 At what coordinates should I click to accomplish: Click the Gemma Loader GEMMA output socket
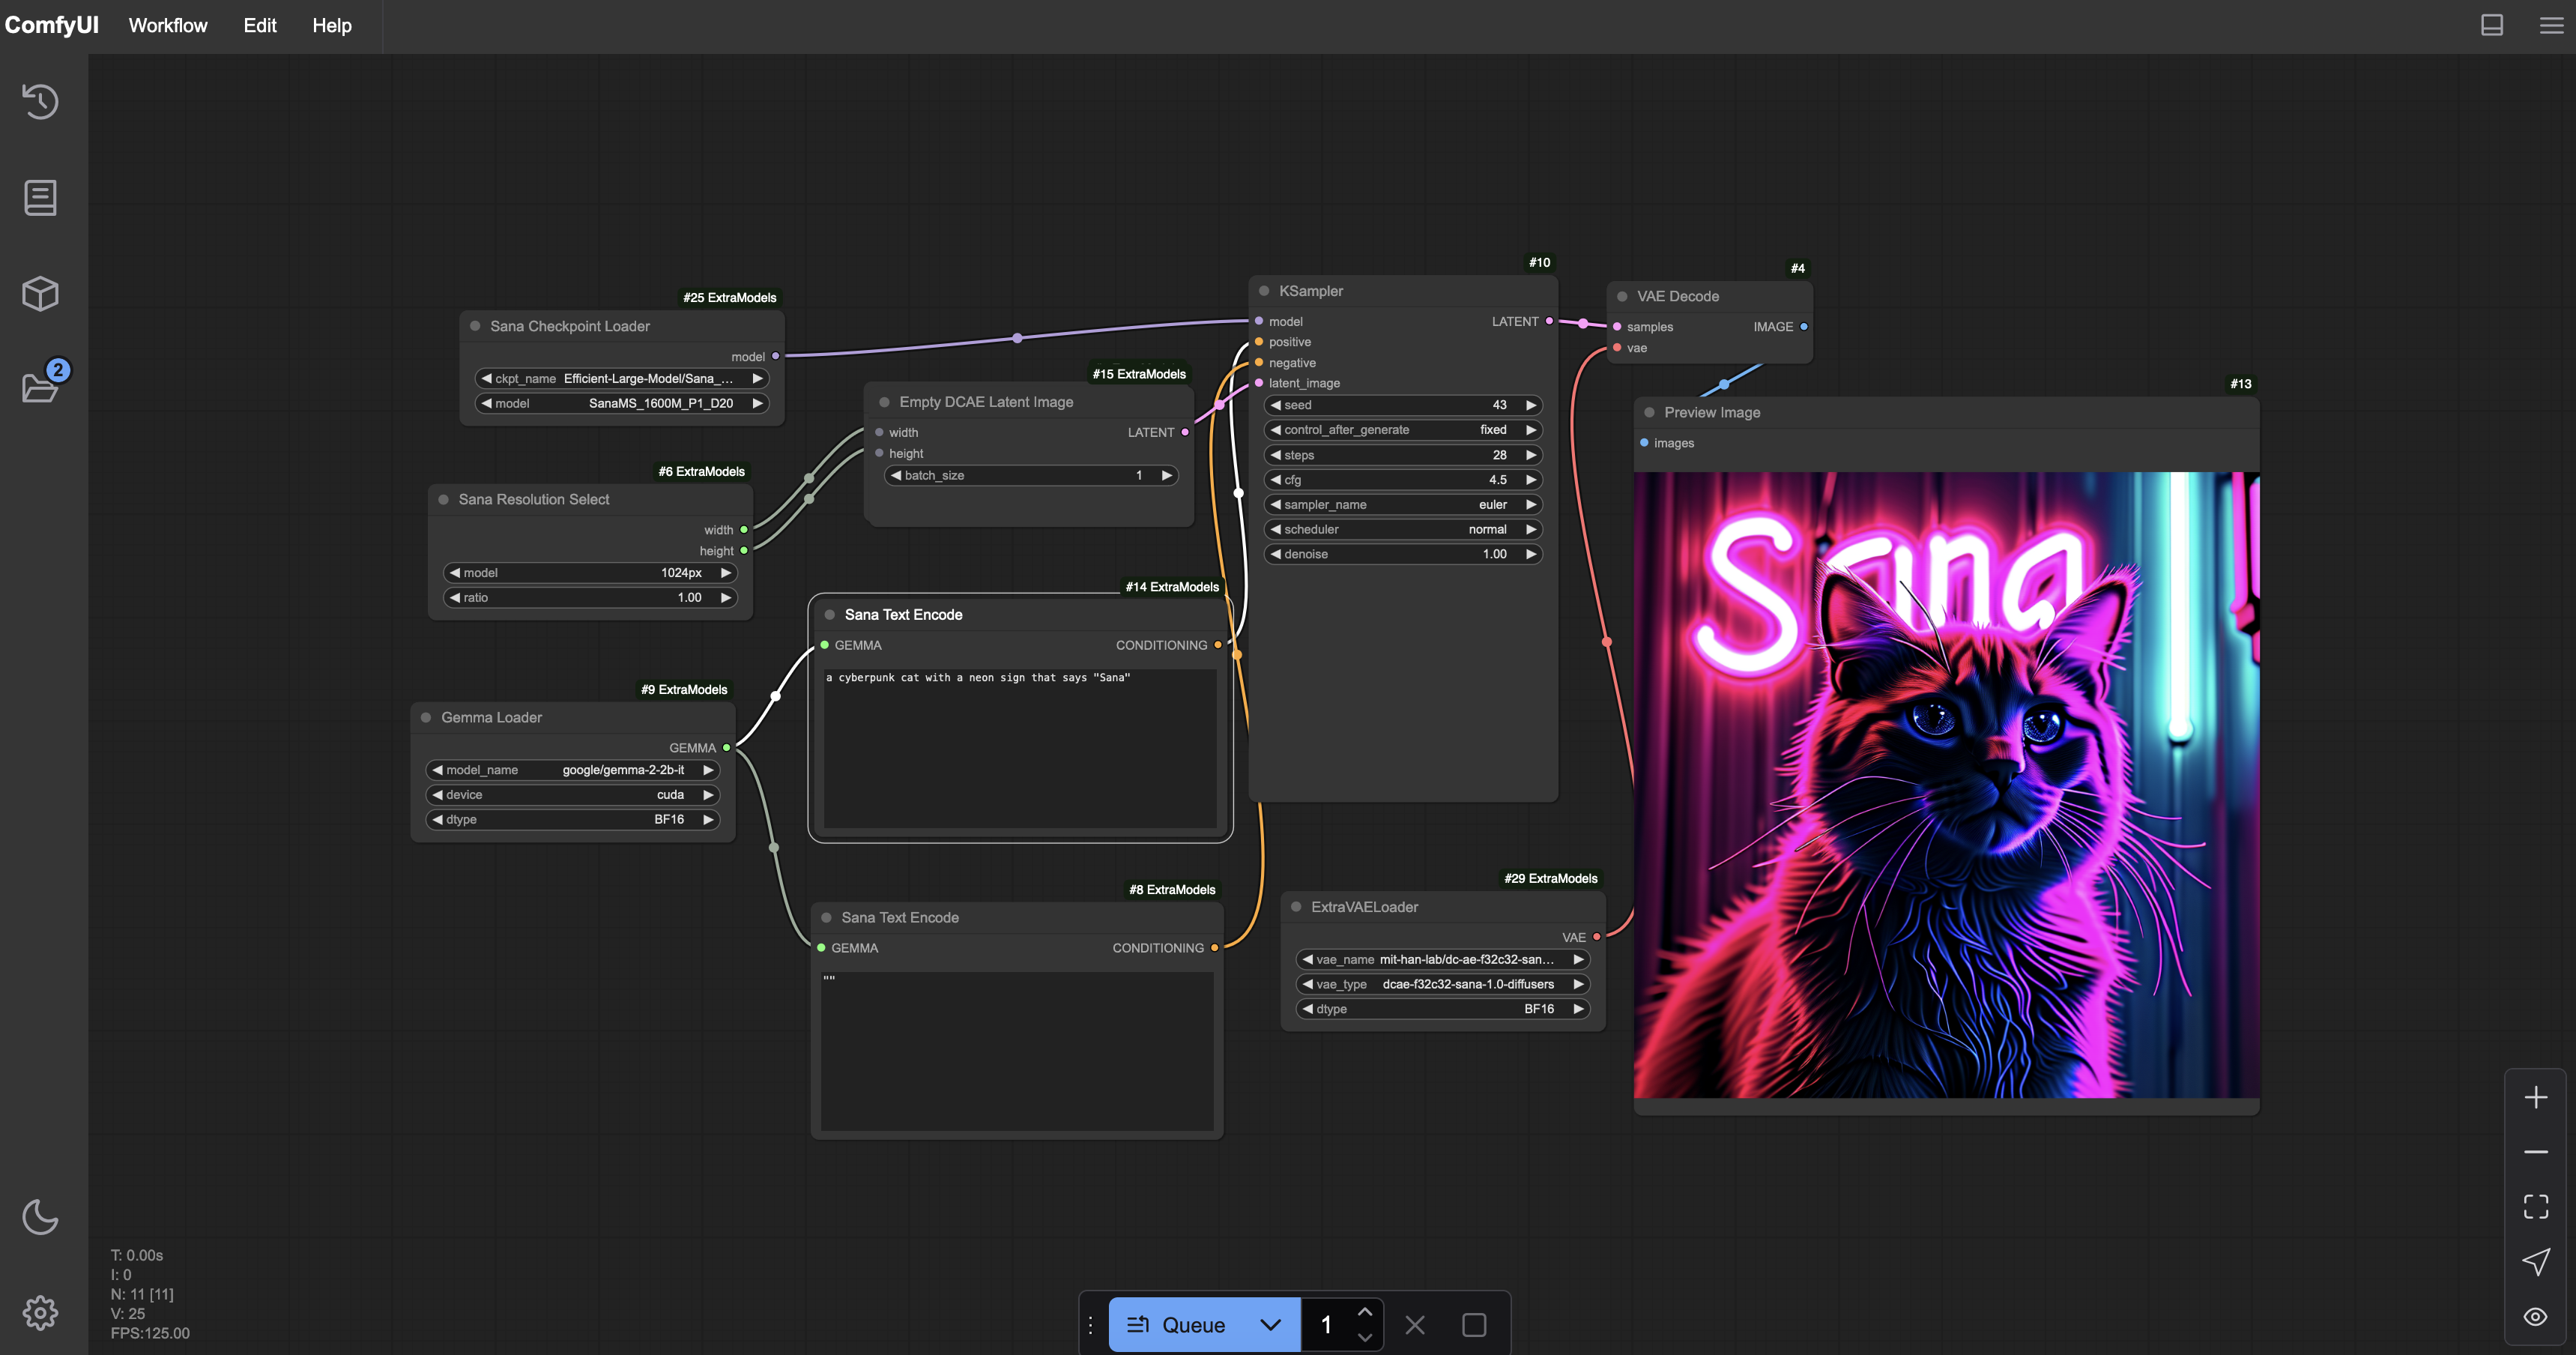click(x=727, y=748)
